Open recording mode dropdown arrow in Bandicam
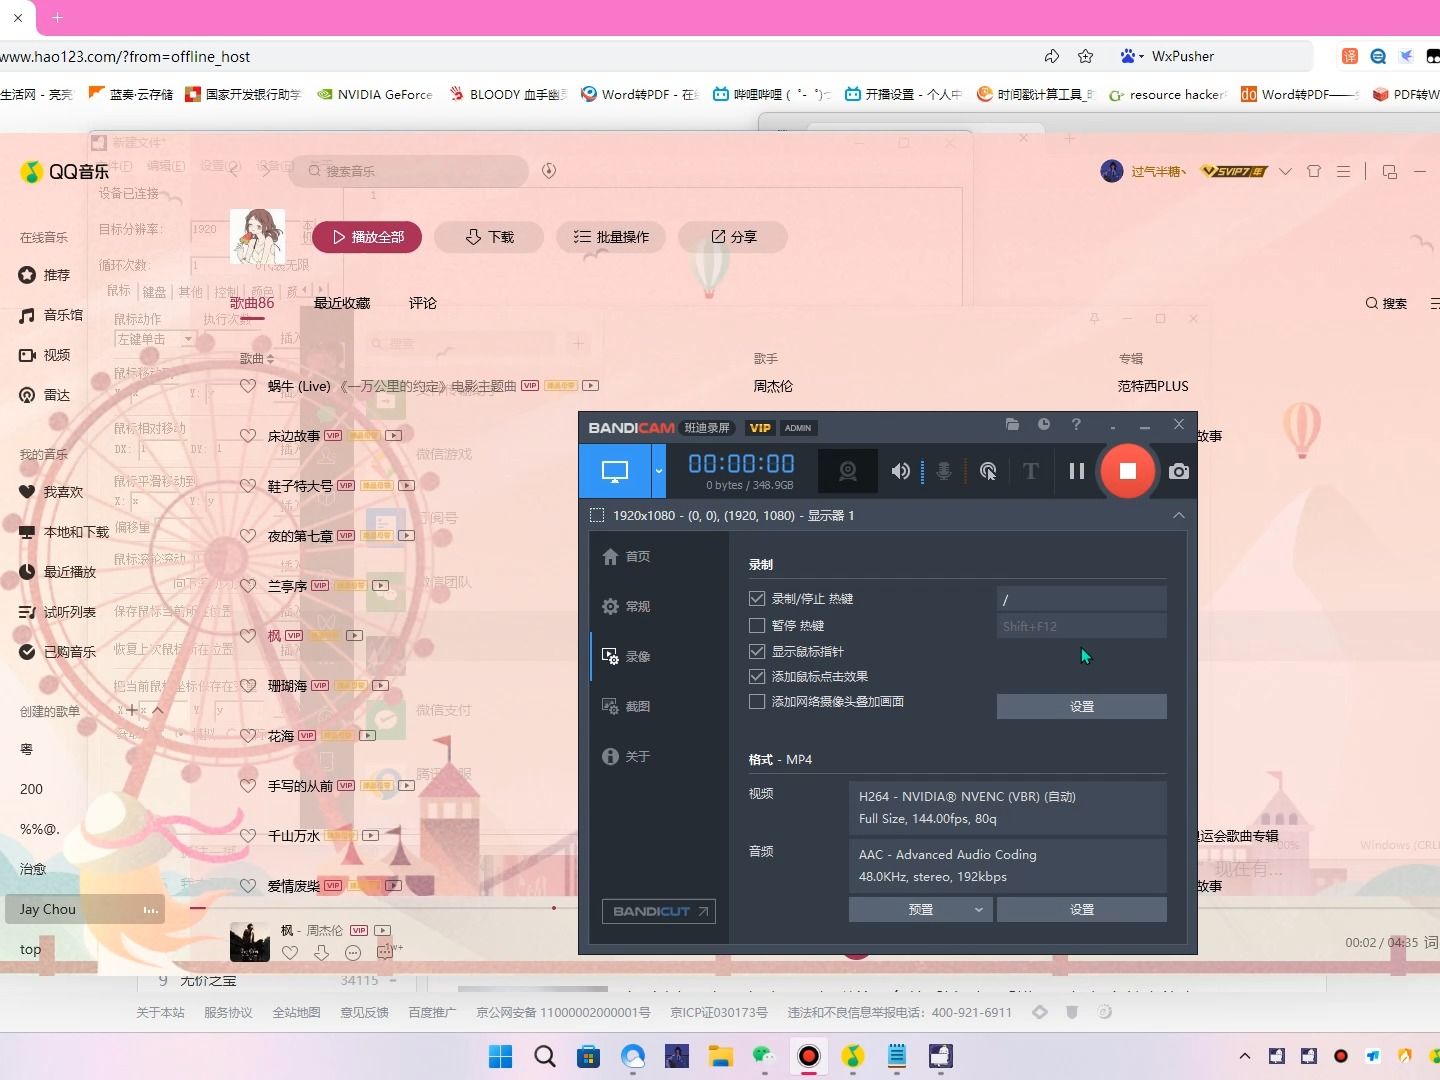Screen dimensions: 1440x1080 (659, 471)
